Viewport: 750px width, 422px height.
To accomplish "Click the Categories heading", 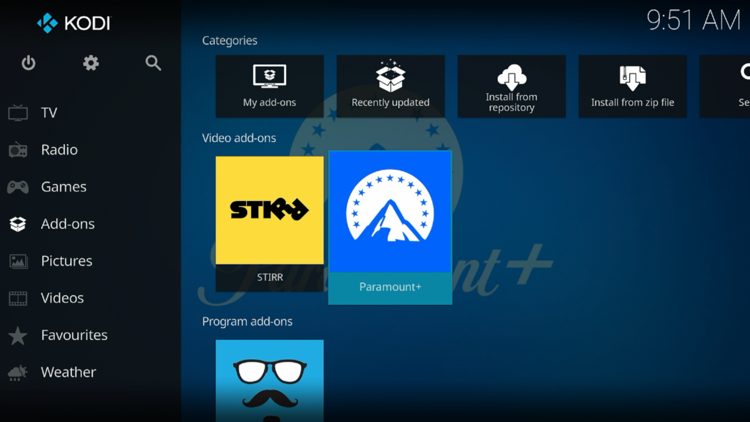I will [x=230, y=41].
